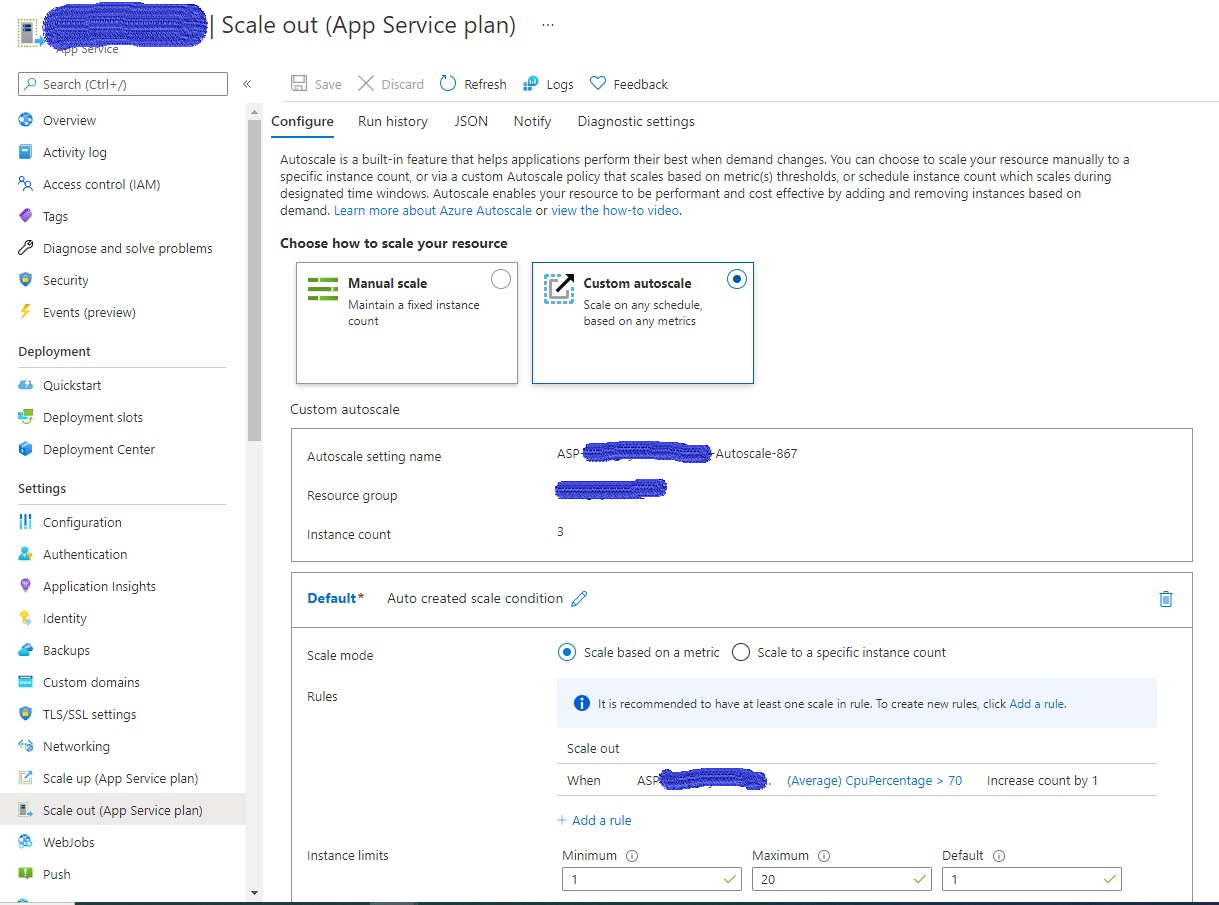
Task: Open the CpuPercentage > 70 scale rule
Action: [x=875, y=780]
